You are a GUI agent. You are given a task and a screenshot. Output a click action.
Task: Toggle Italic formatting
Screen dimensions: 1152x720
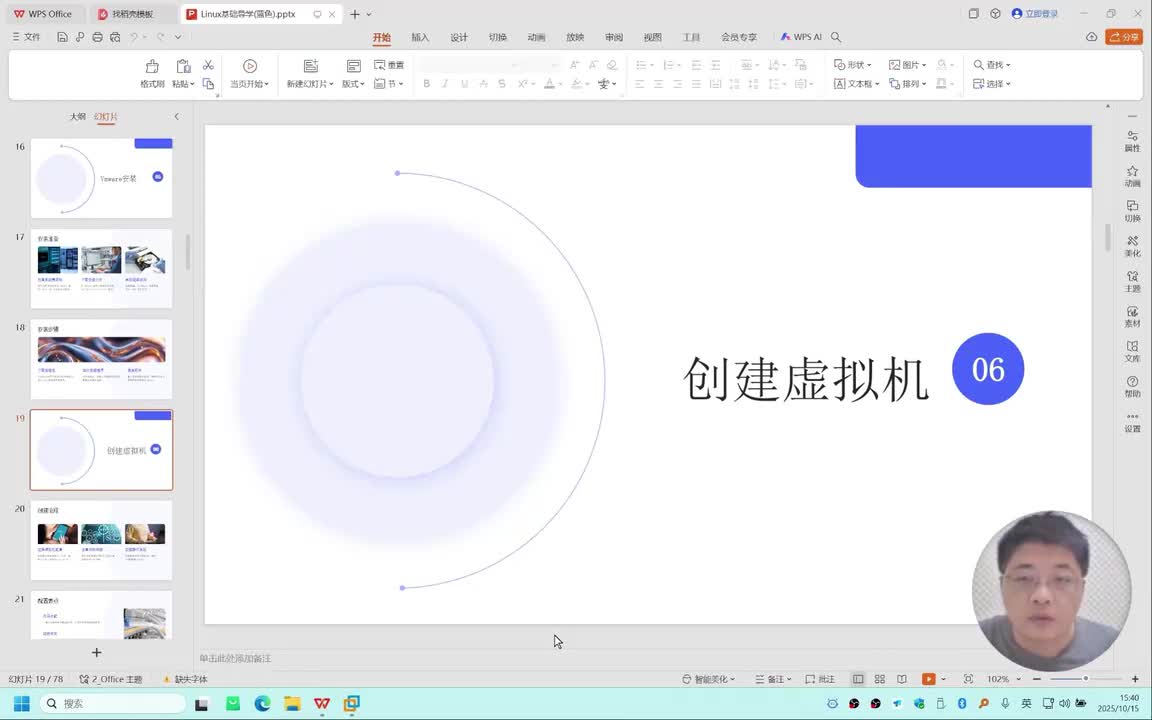[x=445, y=84]
